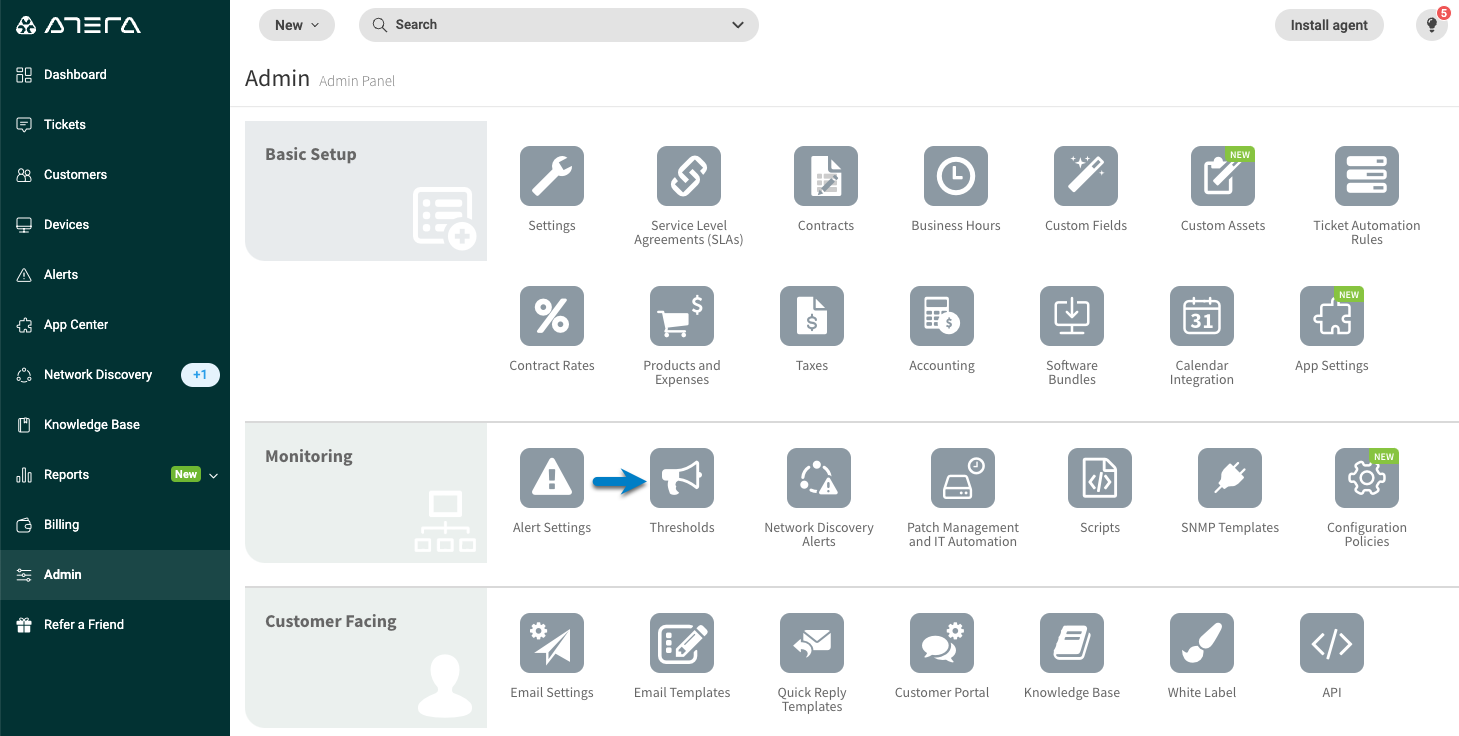This screenshot has width=1459, height=736.
Task: Open the Thresholds megaphone icon
Action: click(x=682, y=478)
